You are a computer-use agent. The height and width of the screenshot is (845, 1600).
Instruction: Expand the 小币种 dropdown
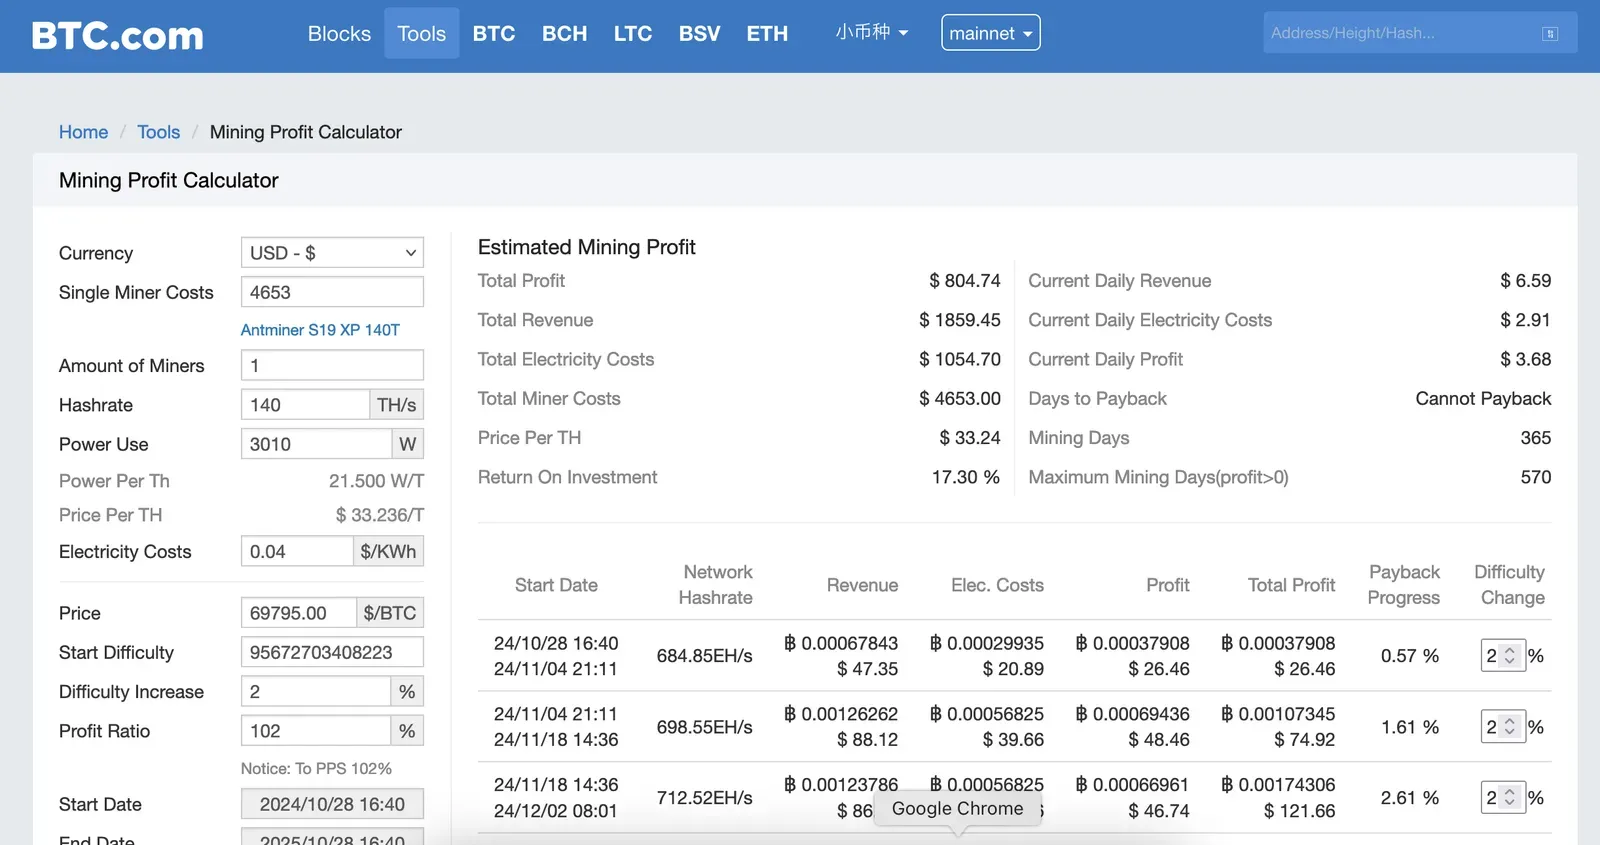click(x=872, y=32)
